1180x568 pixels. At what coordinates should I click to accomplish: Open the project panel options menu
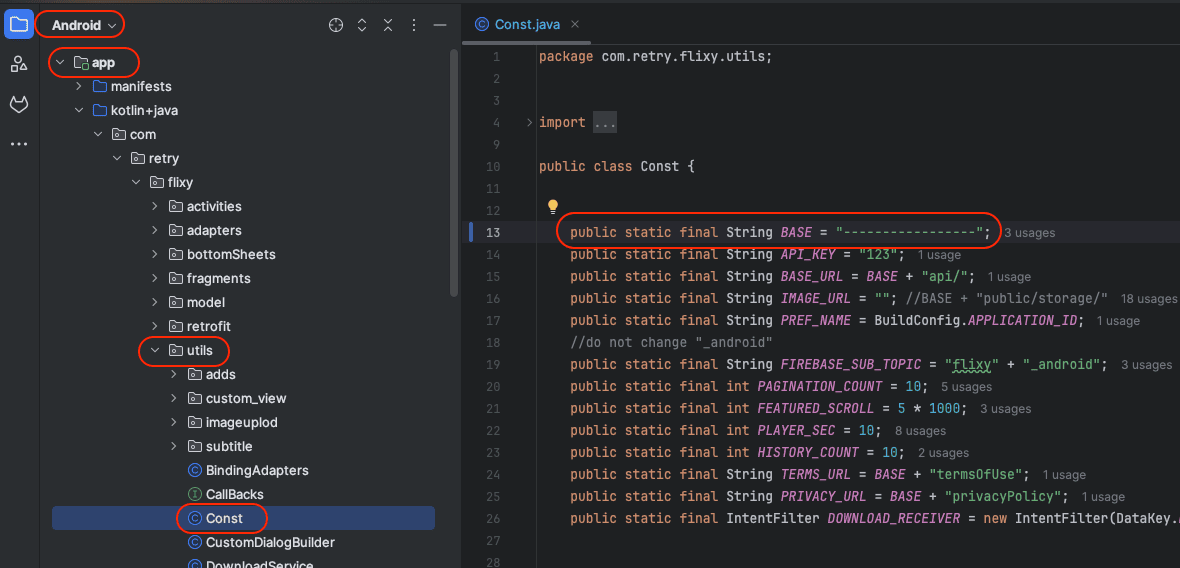tap(414, 25)
